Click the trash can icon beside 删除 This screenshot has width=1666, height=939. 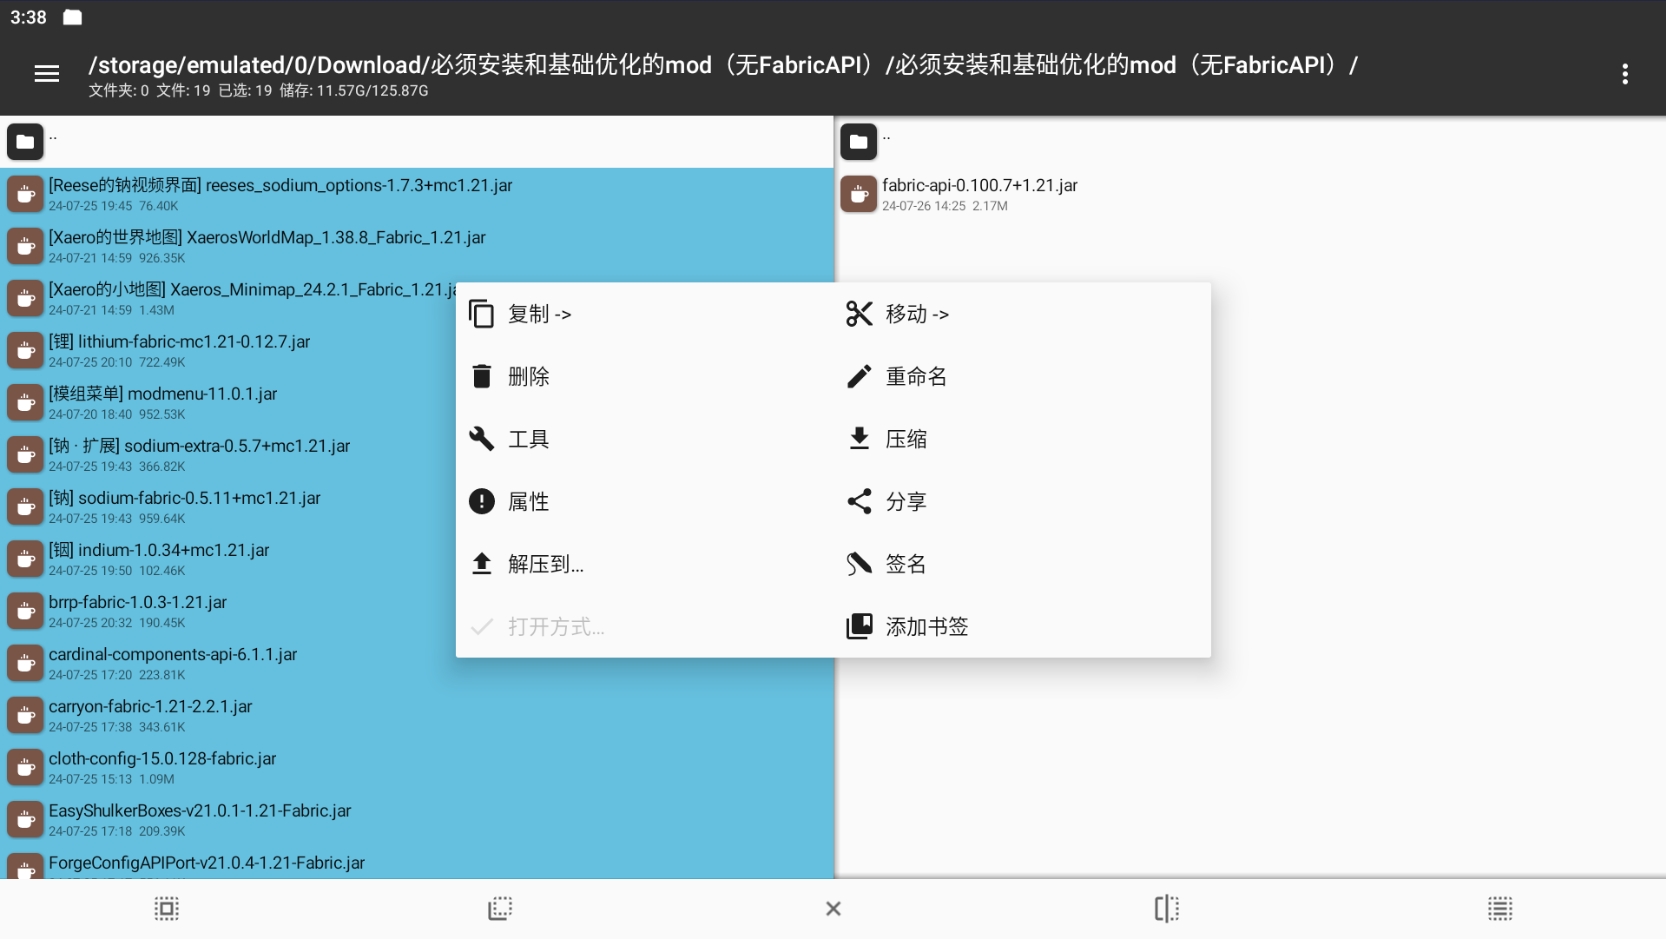pos(482,376)
